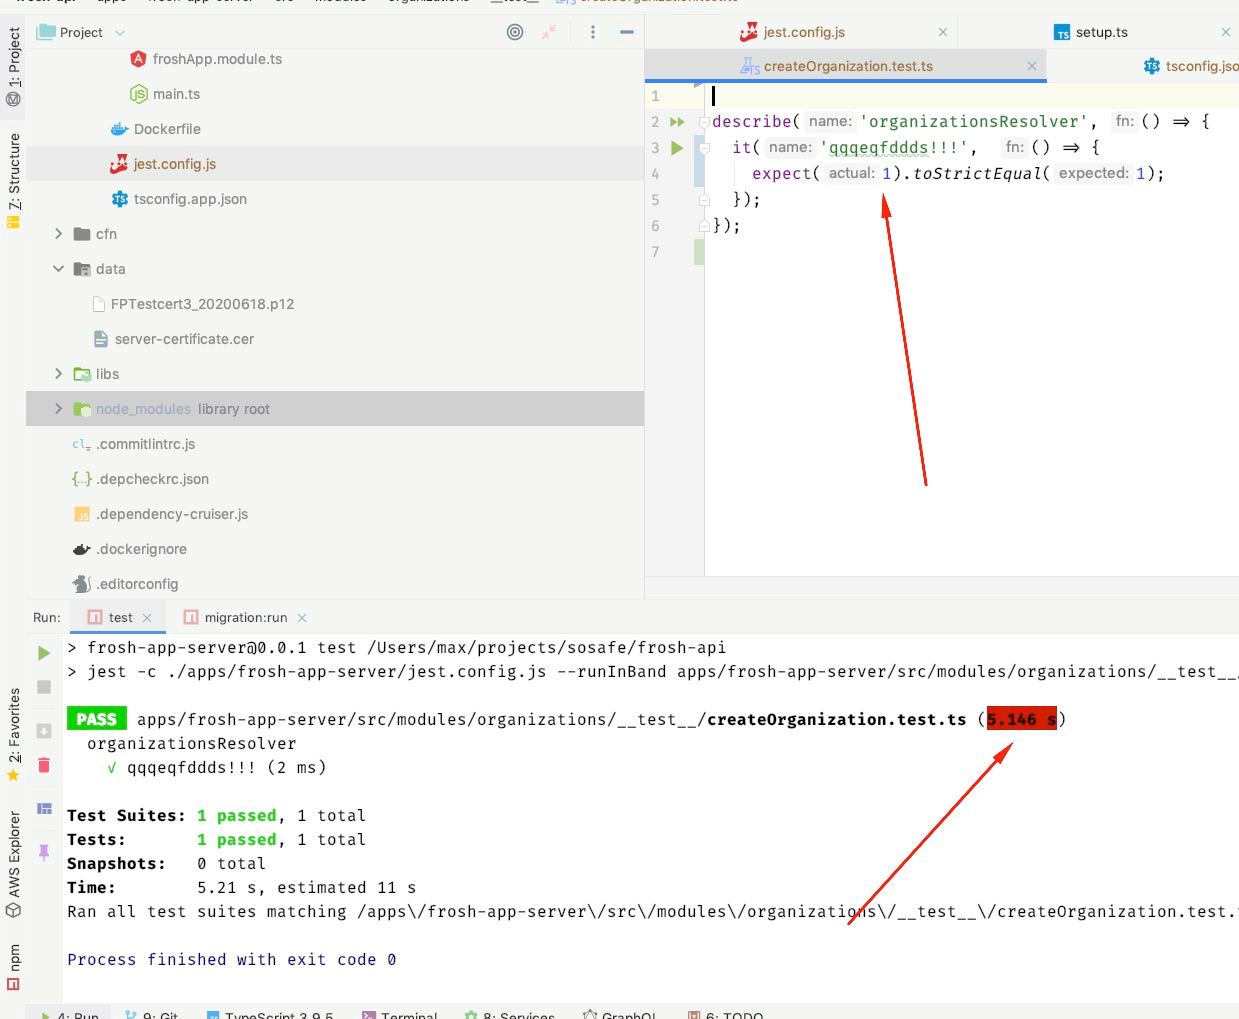This screenshot has width=1239, height=1019.
Task: Expand the libs folder
Action: (x=58, y=374)
